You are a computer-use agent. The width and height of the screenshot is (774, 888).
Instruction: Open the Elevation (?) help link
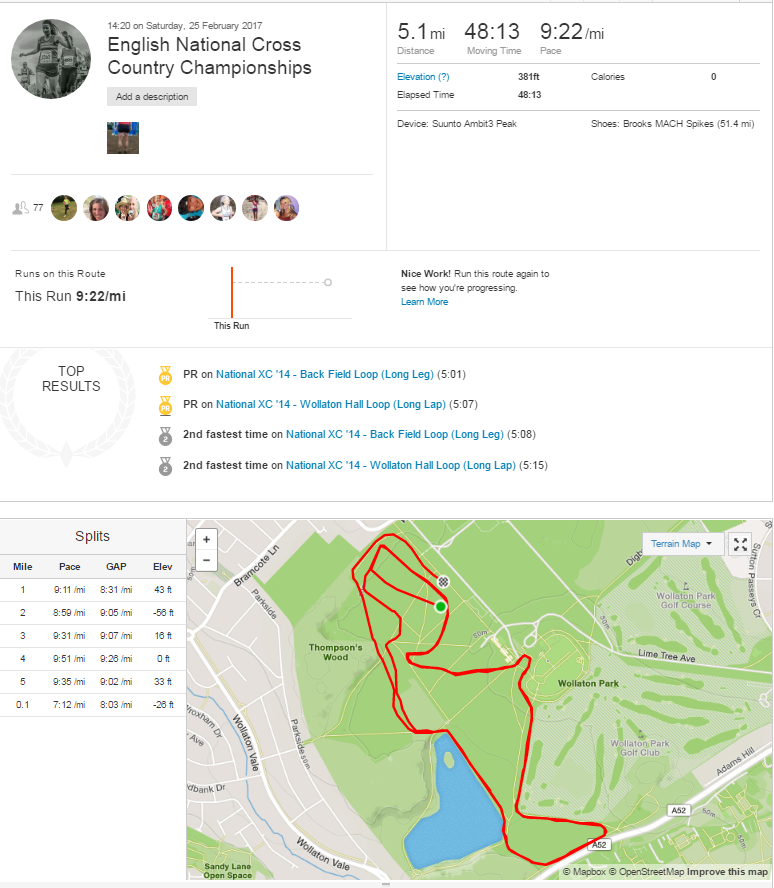[x=423, y=77]
